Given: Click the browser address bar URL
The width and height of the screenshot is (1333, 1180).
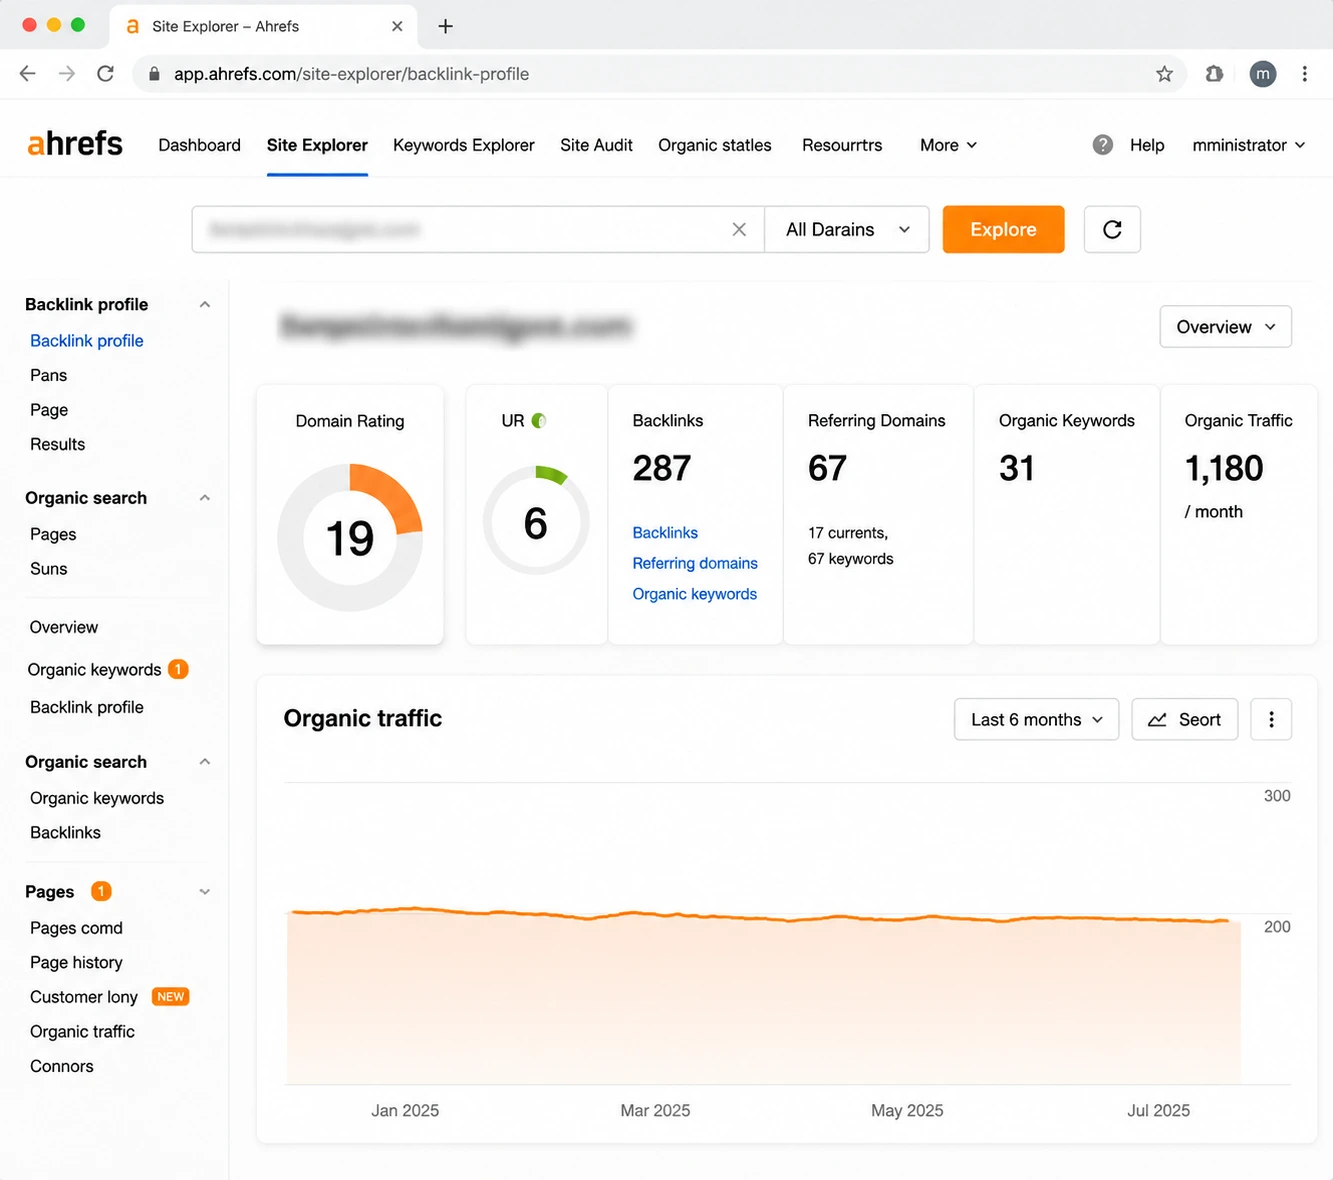Looking at the screenshot, I should coord(351,74).
